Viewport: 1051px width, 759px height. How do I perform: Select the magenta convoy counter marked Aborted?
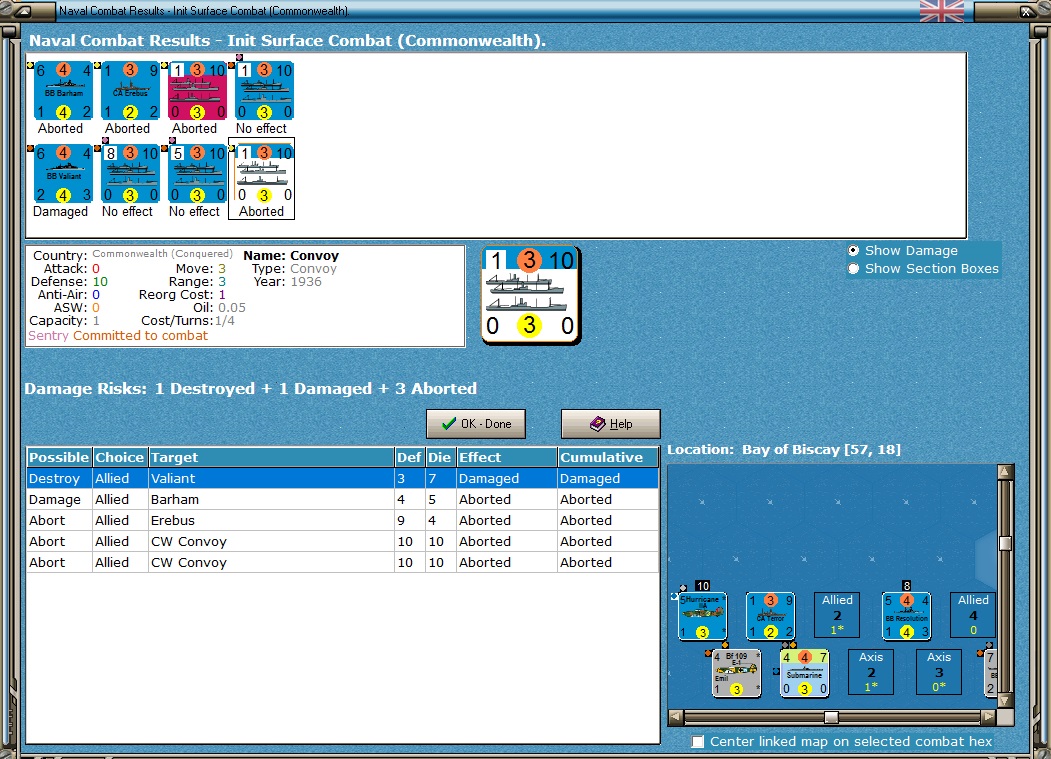198,91
